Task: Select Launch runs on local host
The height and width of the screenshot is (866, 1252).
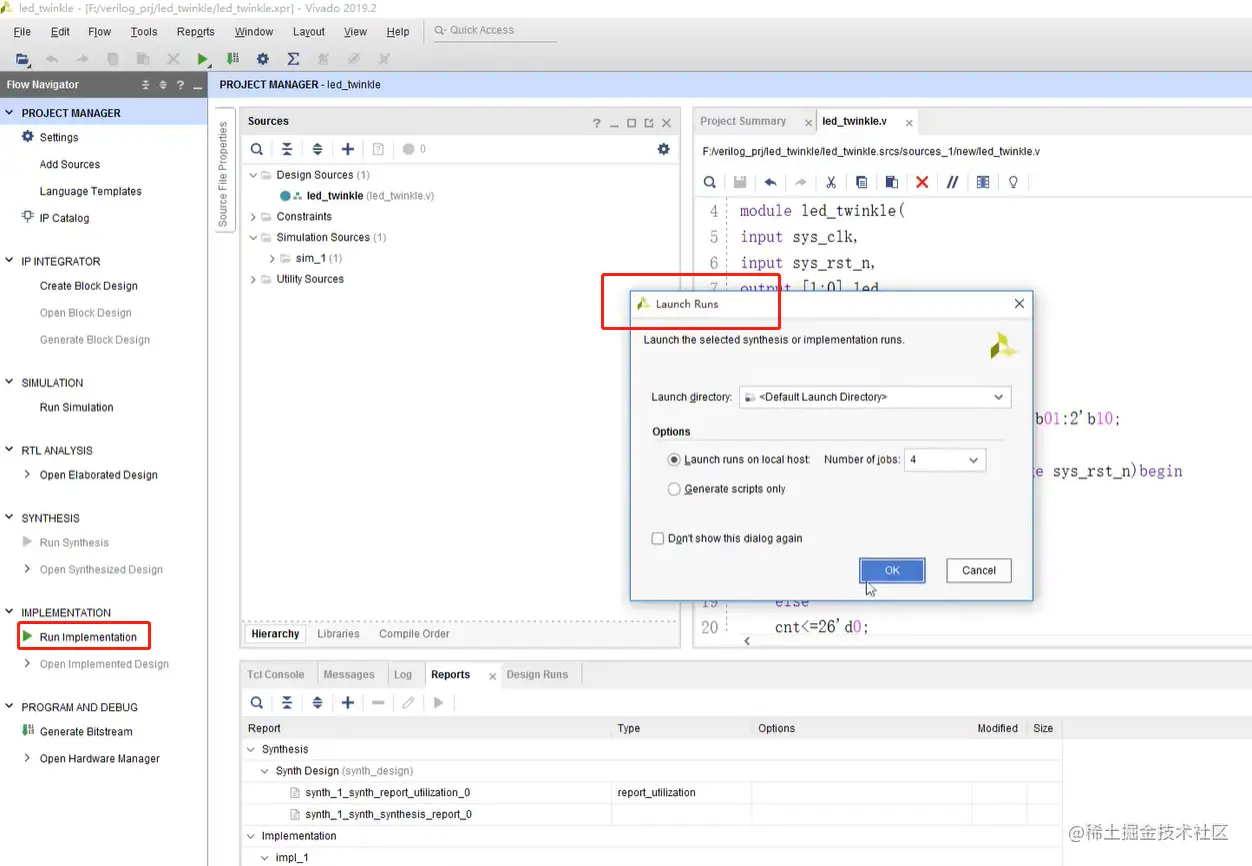Action: [x=674, y=460]
